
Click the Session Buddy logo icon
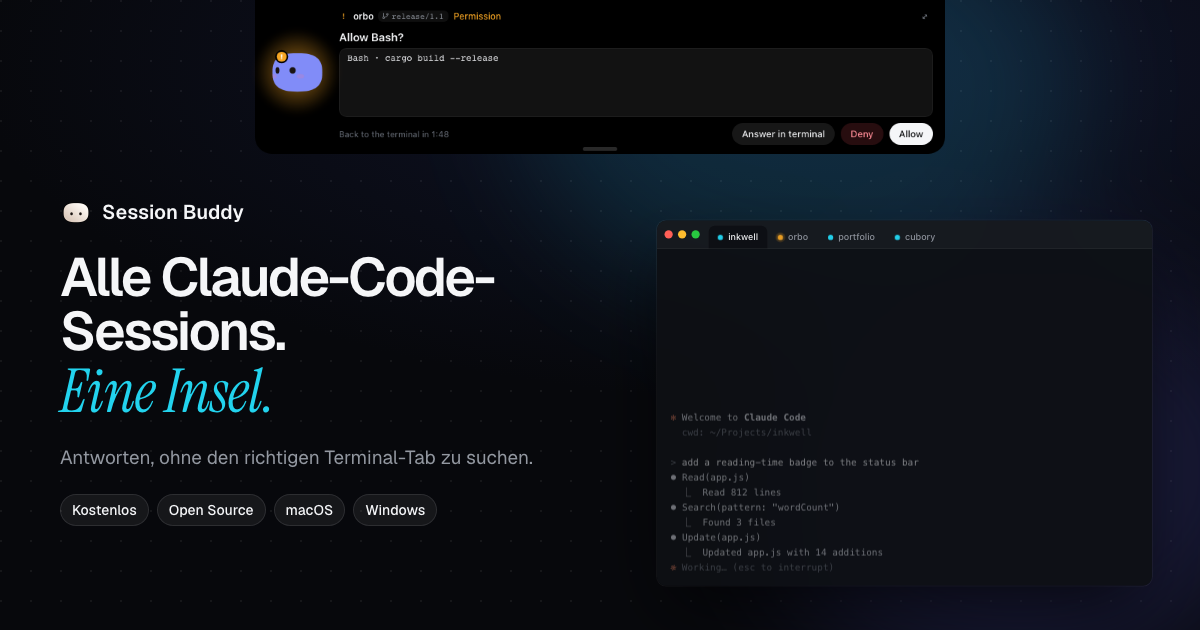coord(76,212)
